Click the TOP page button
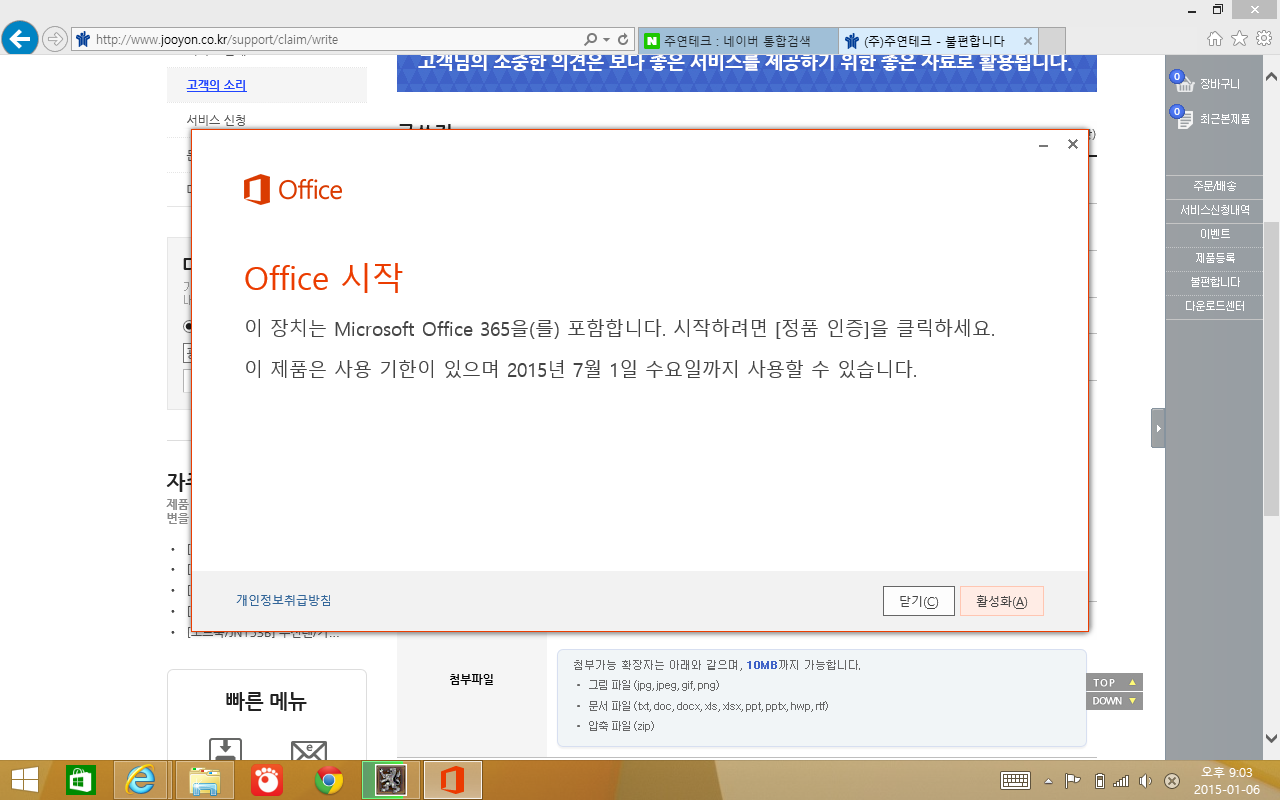Image resolution: width=1280 pixels, height=800 pixels. (1114, 682)
